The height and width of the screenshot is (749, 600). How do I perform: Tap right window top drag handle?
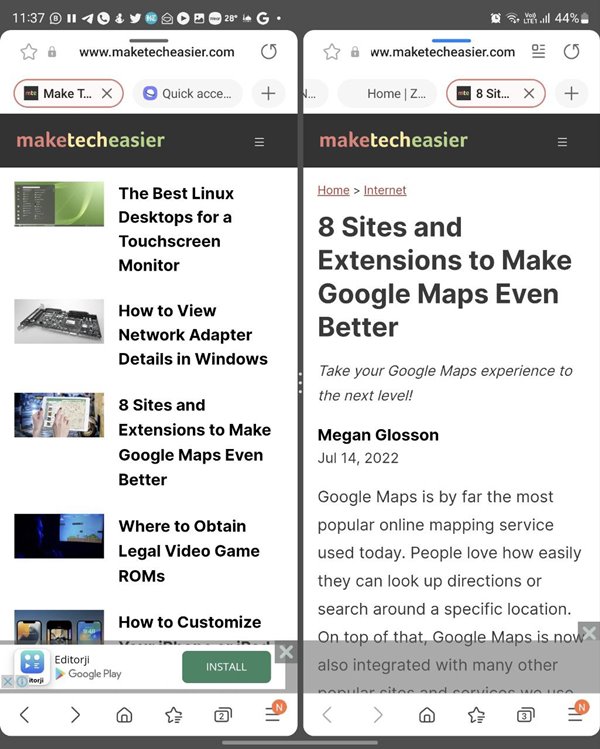451,40
